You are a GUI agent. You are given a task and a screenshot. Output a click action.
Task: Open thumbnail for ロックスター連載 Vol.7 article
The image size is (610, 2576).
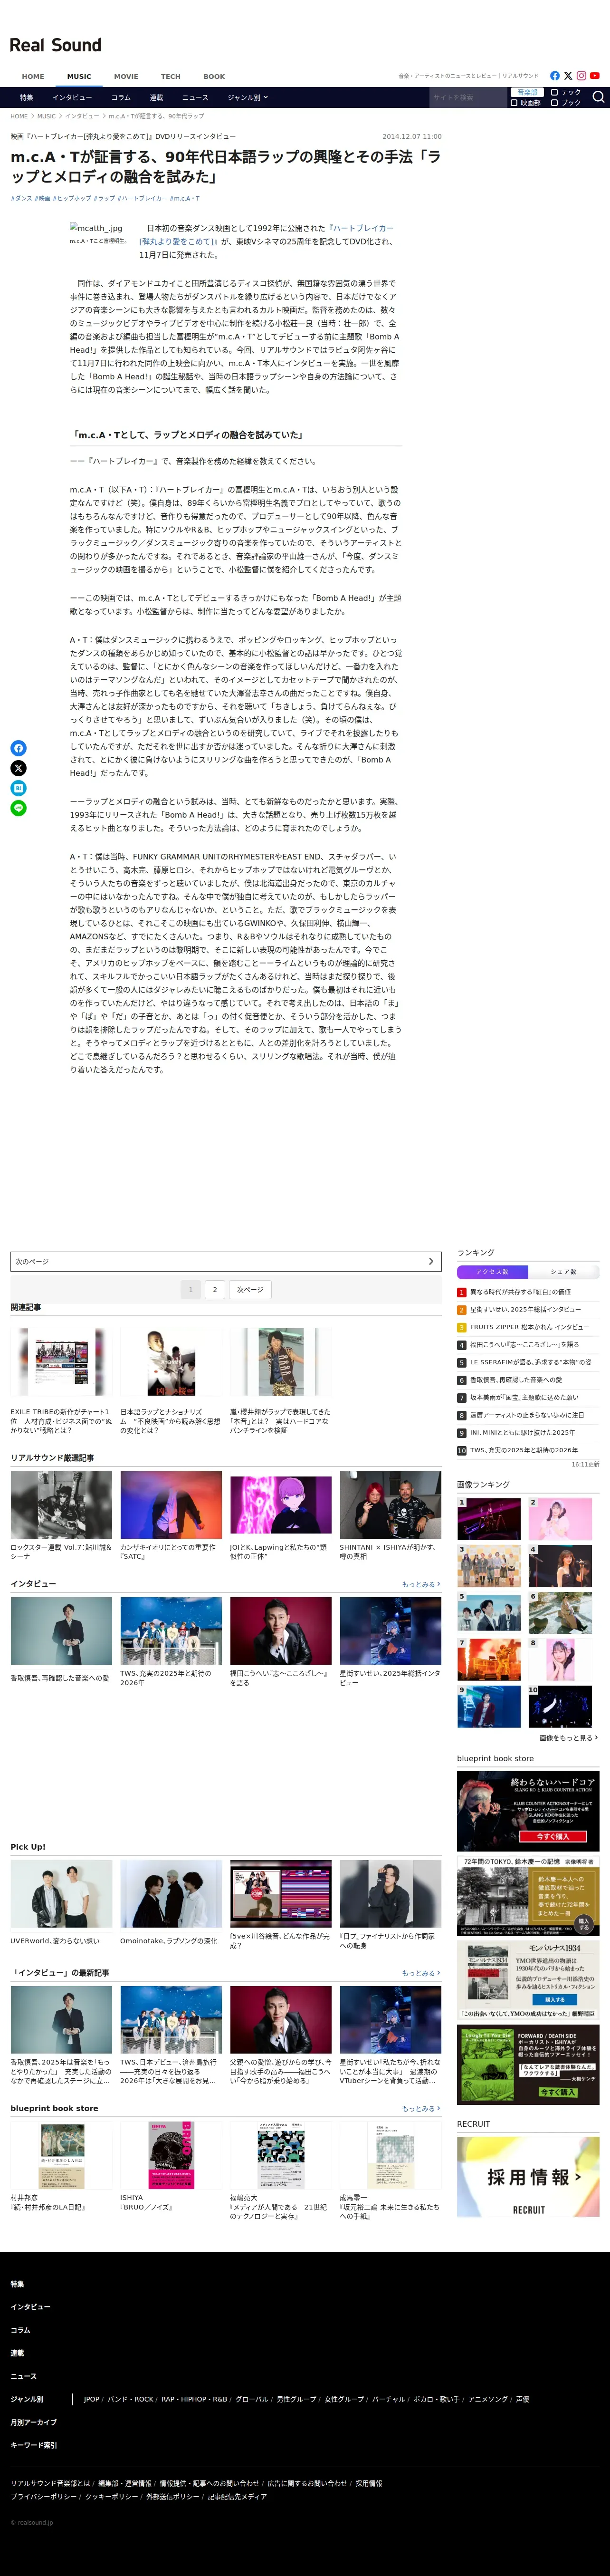coord(61,1505)
